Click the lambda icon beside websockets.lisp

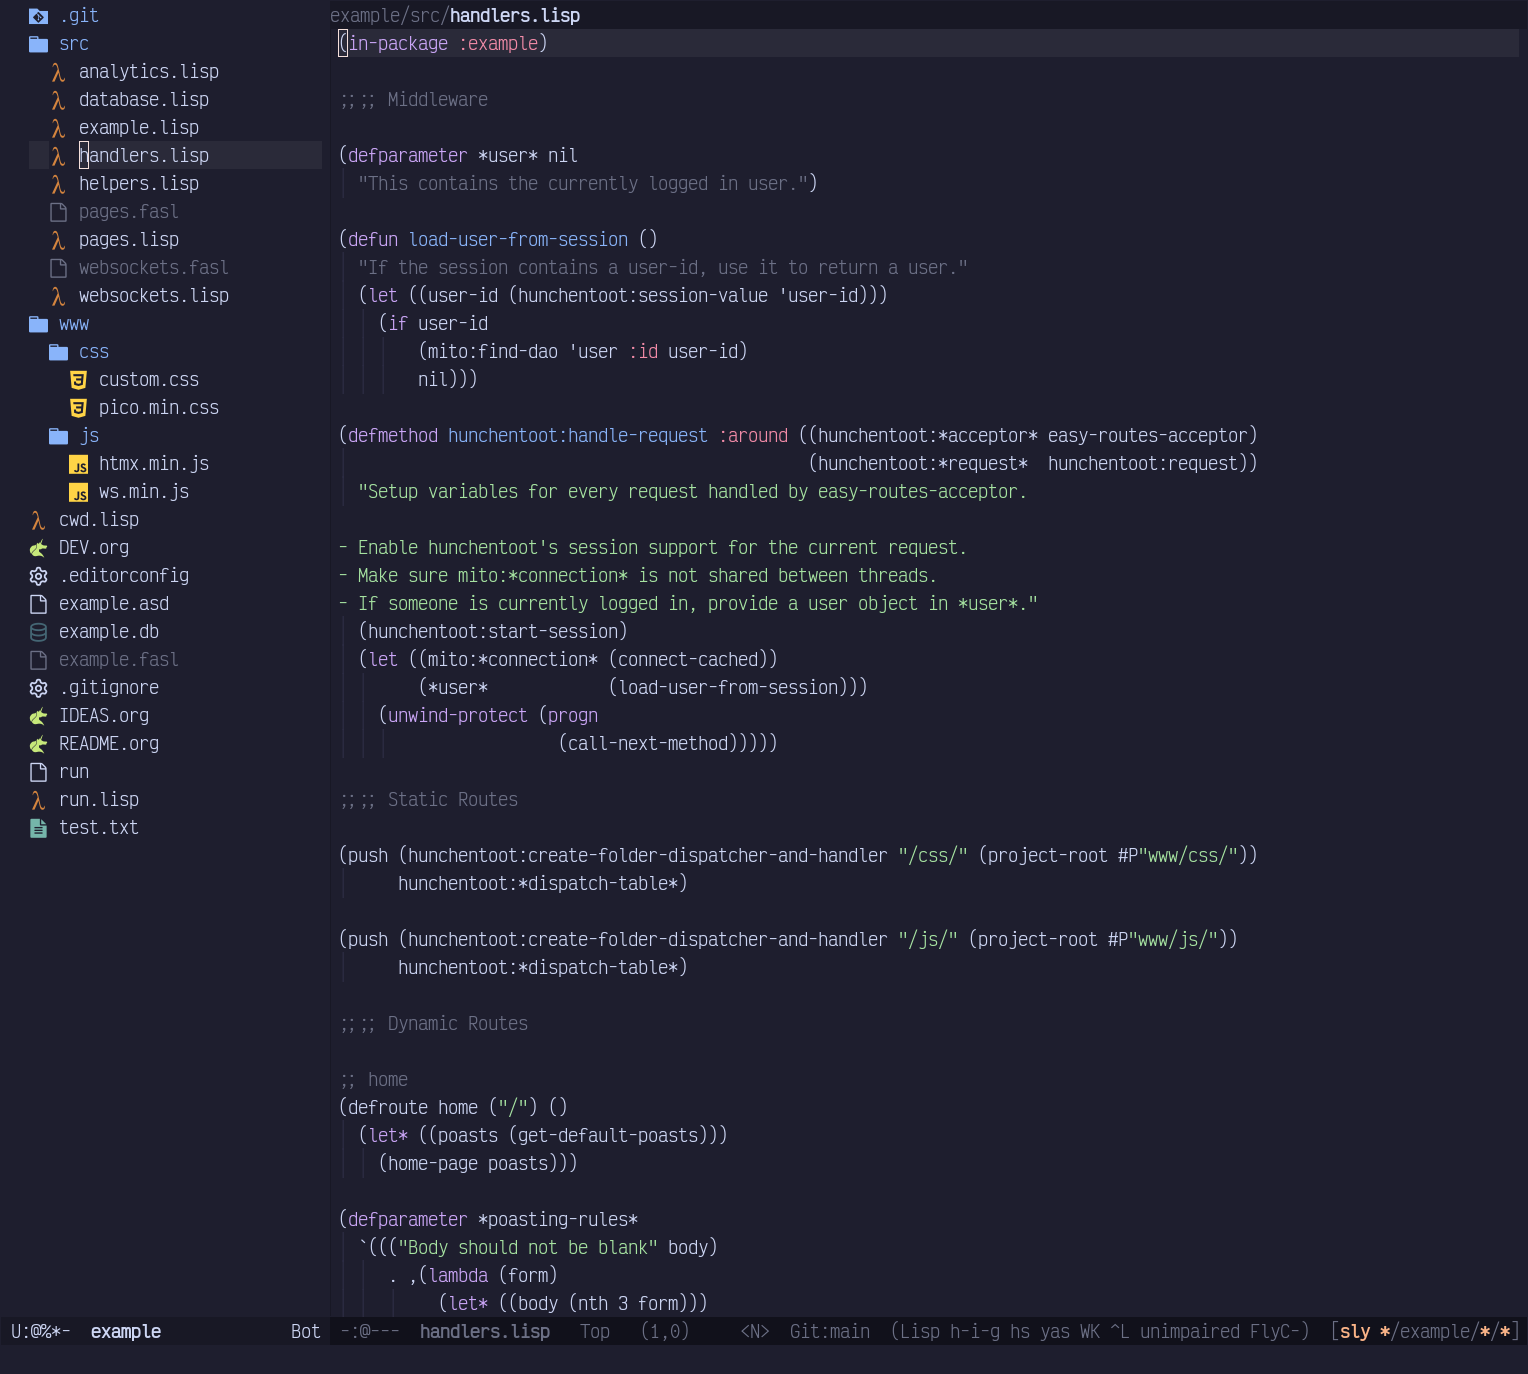click(x=58, y=296)
